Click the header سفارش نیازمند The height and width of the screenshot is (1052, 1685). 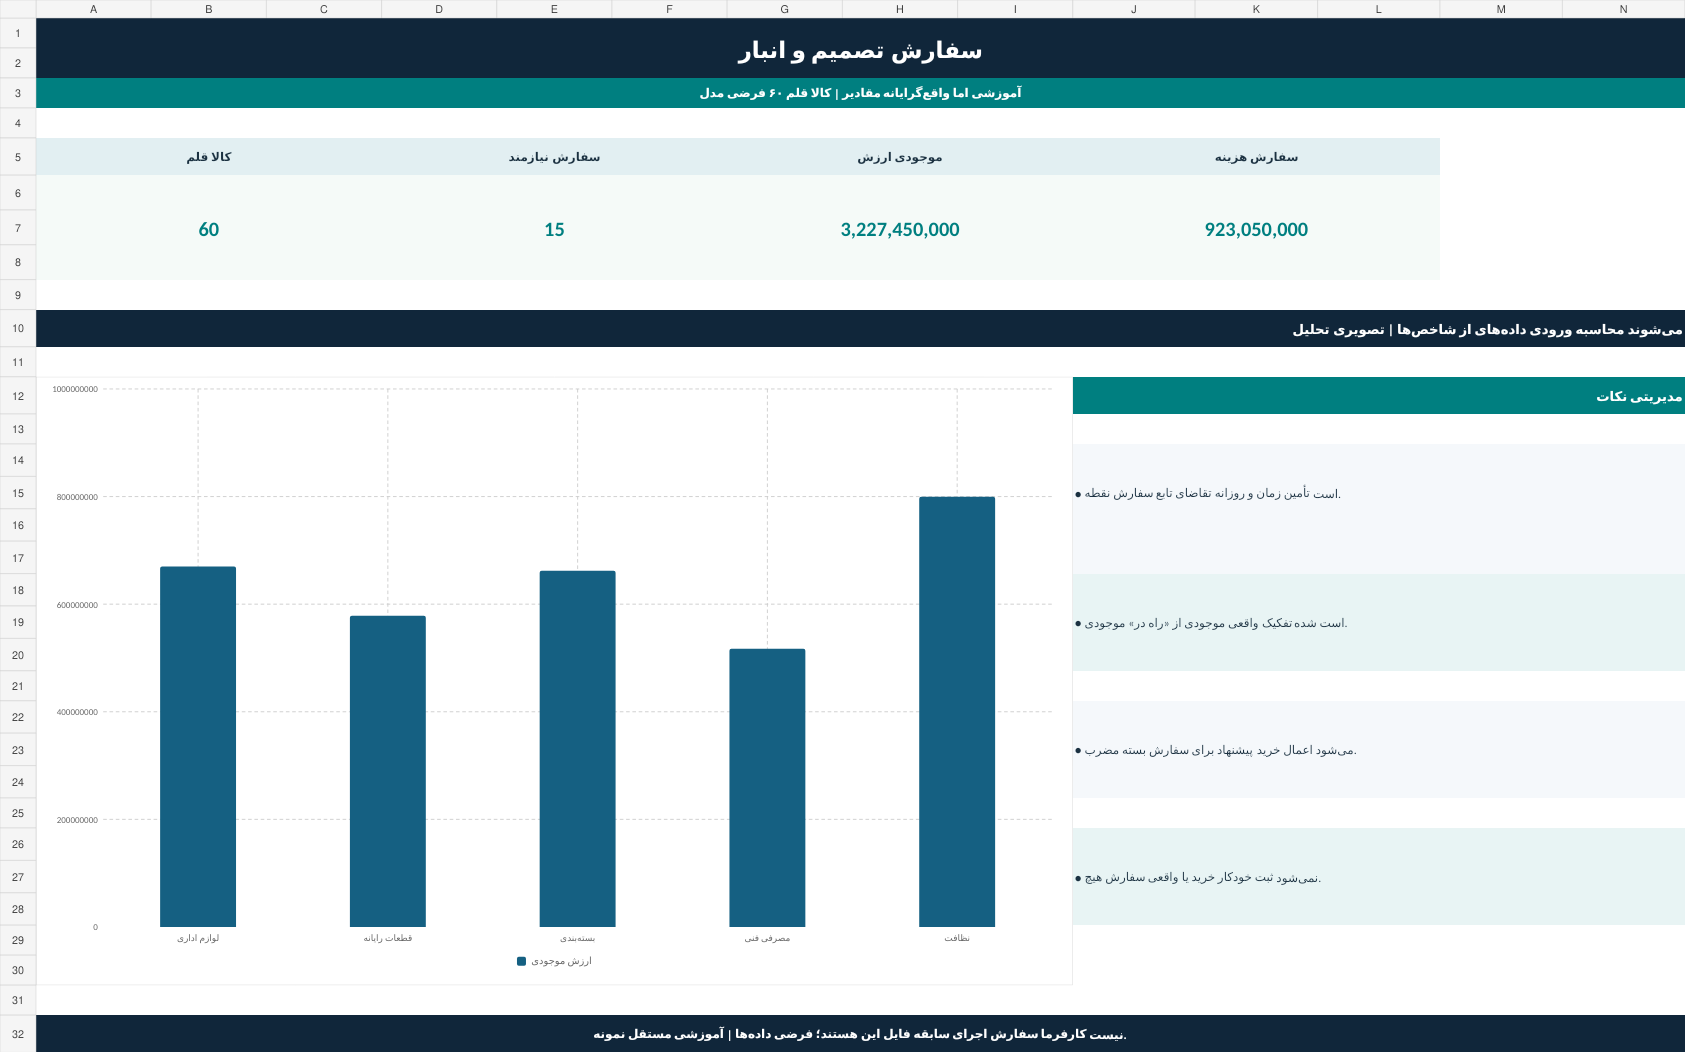point(554,157)
